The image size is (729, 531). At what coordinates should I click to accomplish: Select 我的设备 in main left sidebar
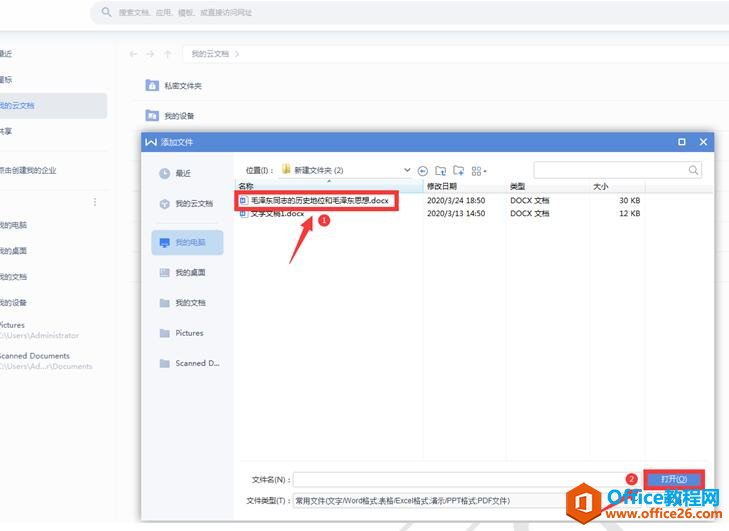pyautogui.click(x=13, y=303)
